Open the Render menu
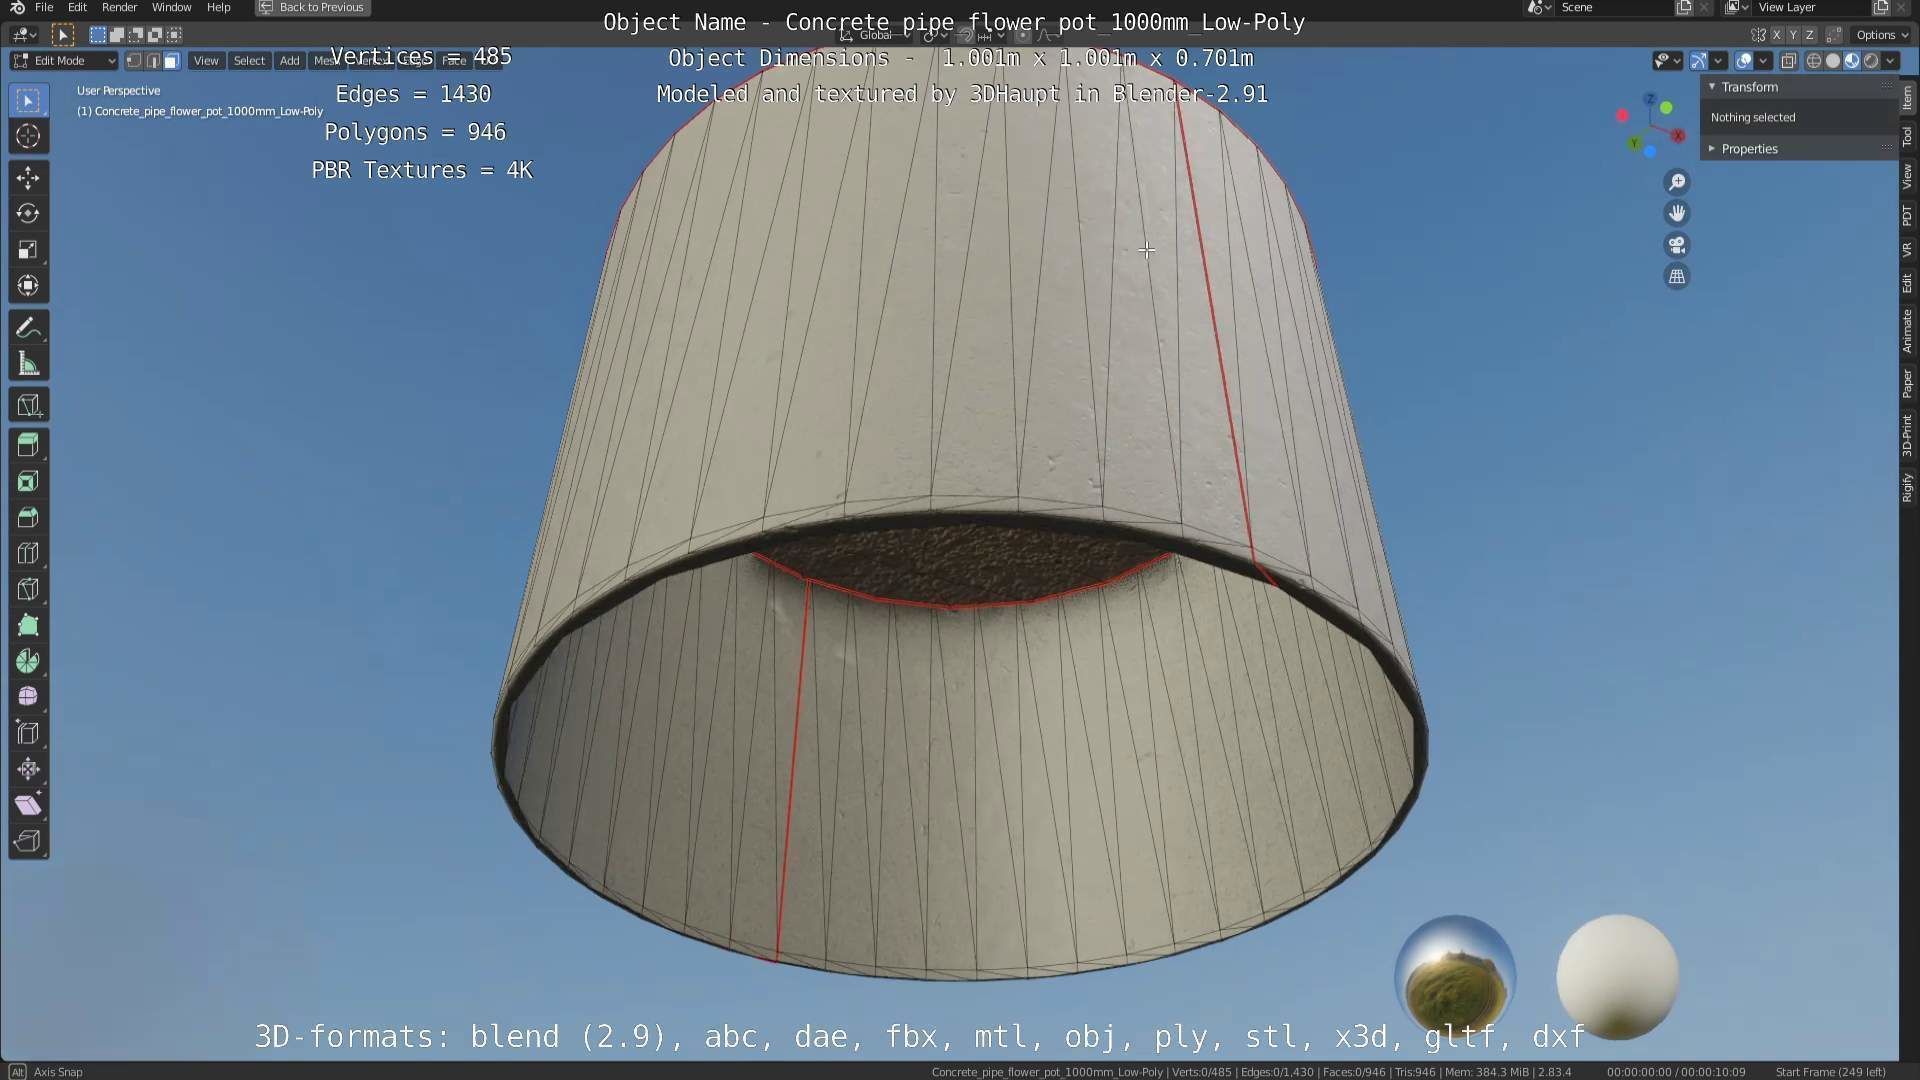1920x1080 pixels. (119, 7)
